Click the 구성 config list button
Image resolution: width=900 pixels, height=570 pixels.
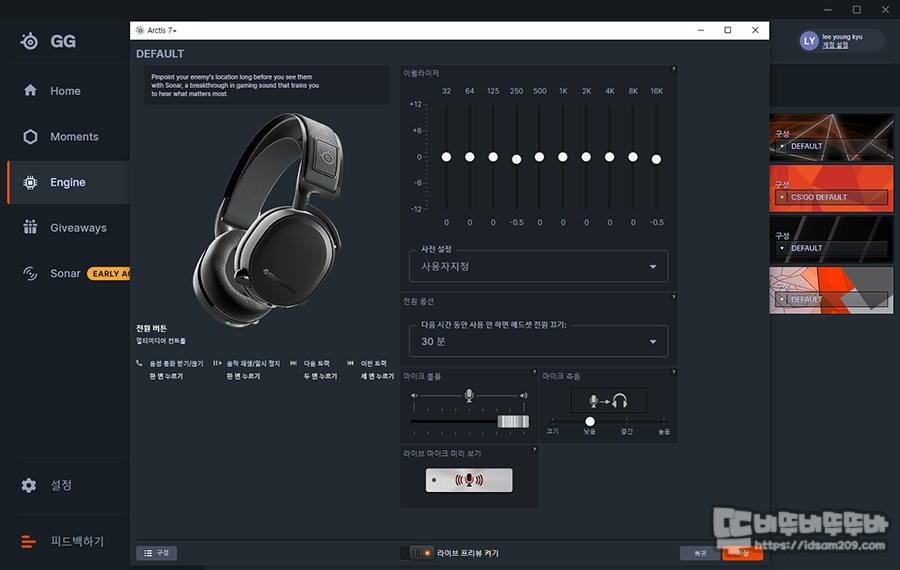(x=157, y=553)
